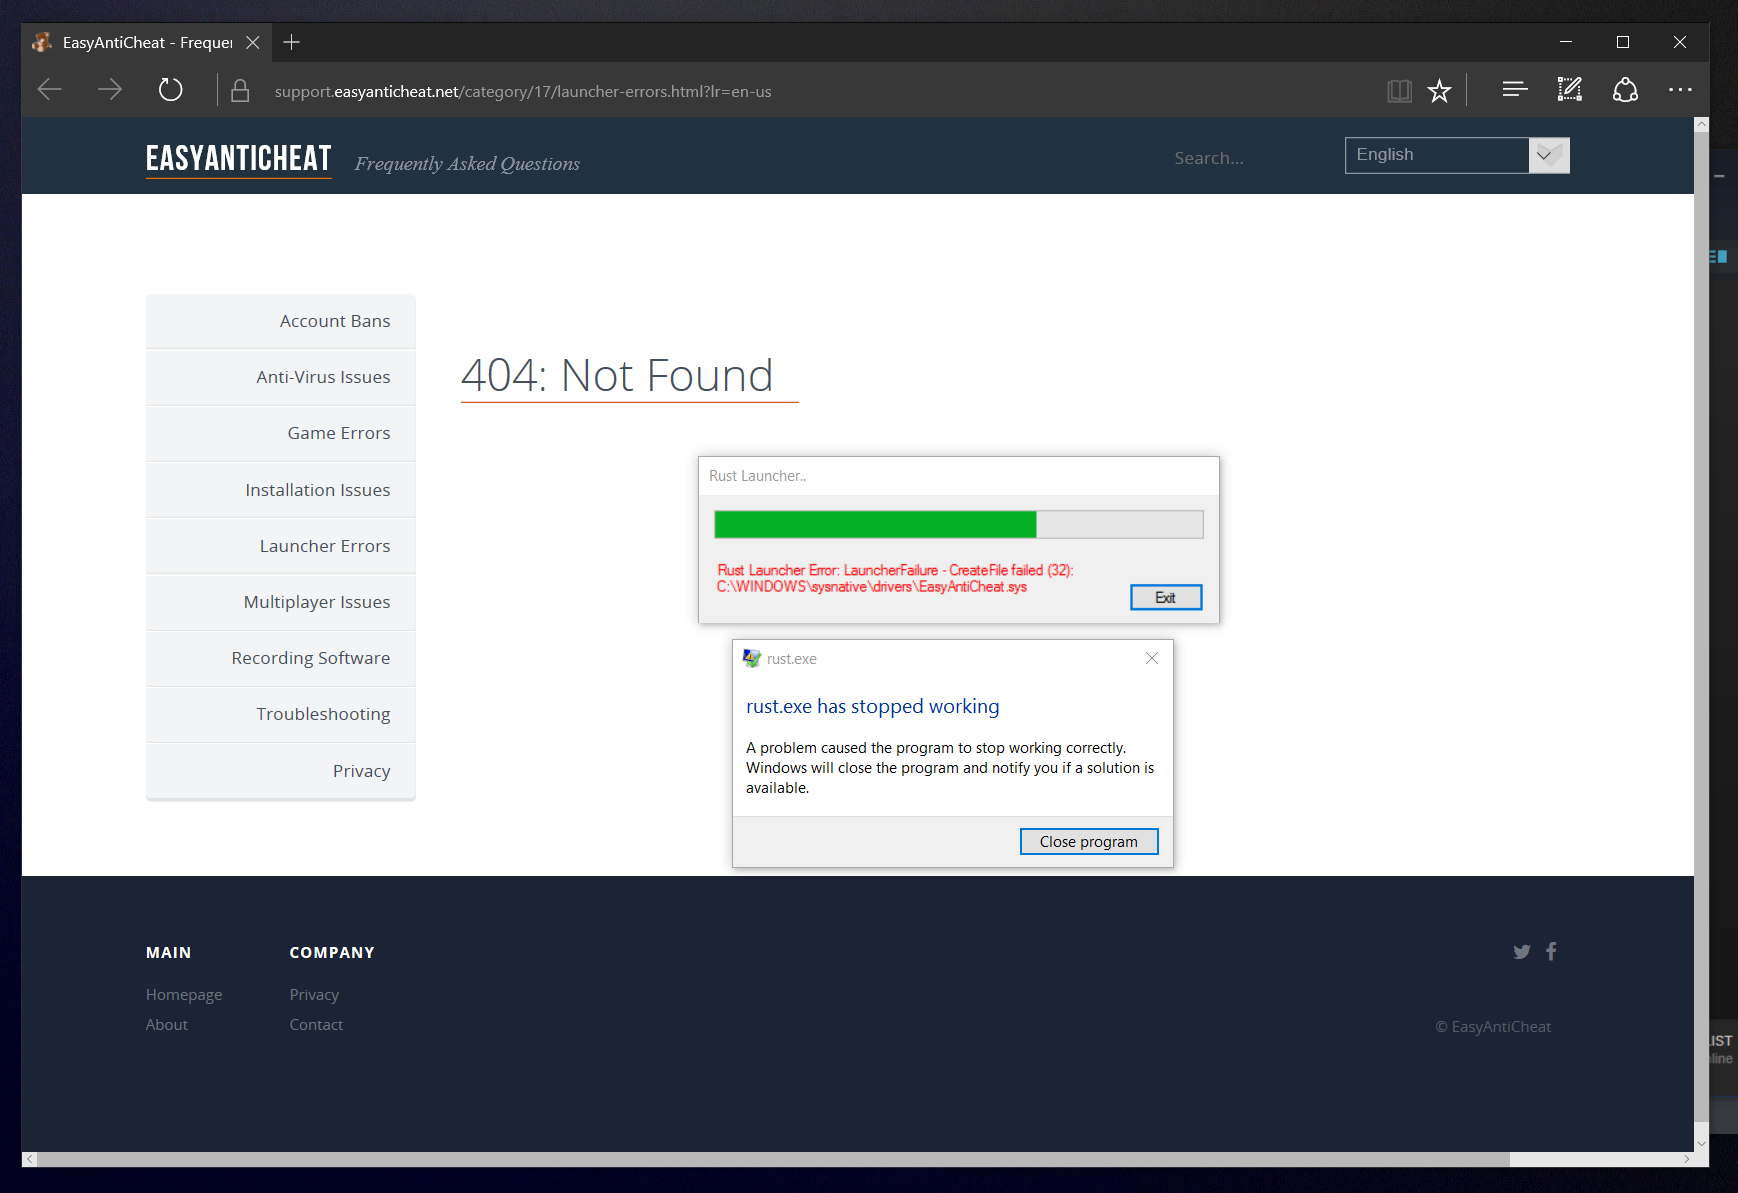Maximize the browser window

[x=1623, y=42]
